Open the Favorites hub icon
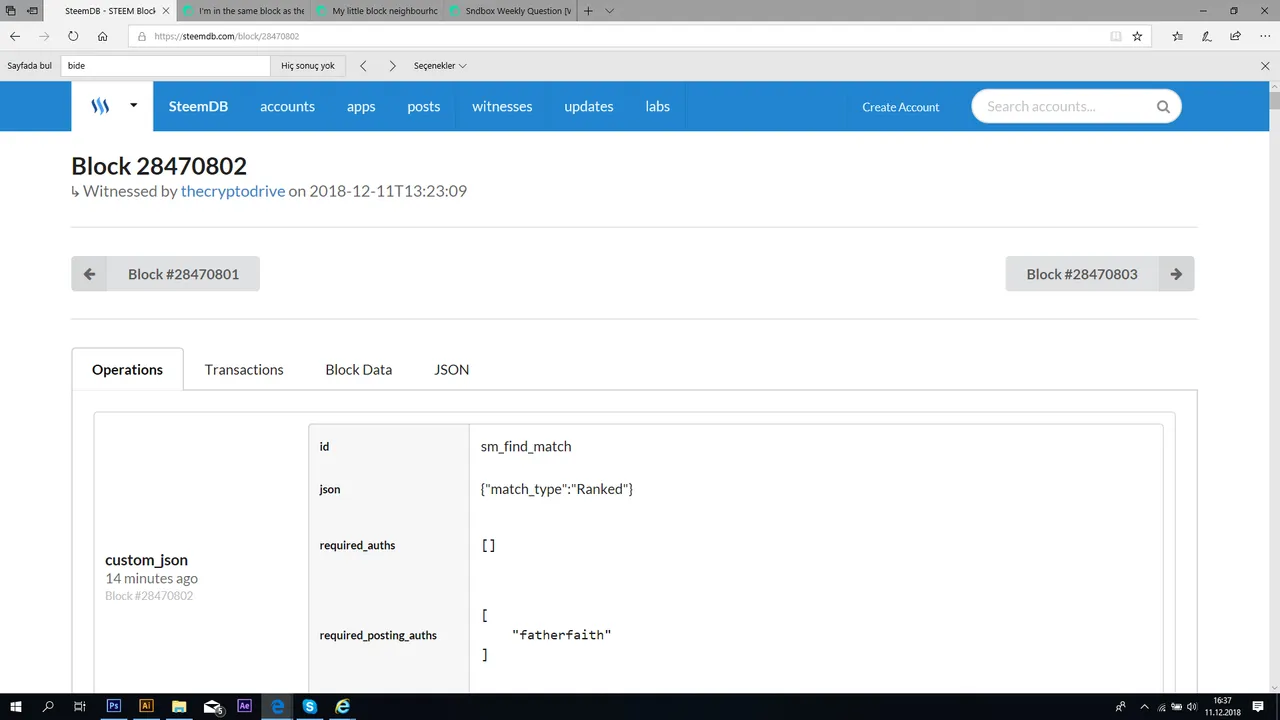The width and height of the screenshot is (1280, 720). coord(1177,36)
